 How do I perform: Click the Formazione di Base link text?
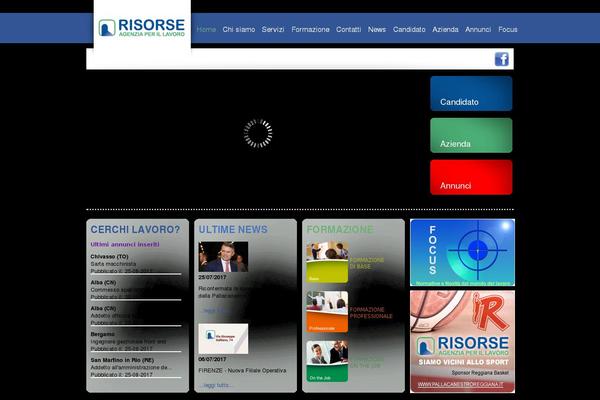pos(367,263)
